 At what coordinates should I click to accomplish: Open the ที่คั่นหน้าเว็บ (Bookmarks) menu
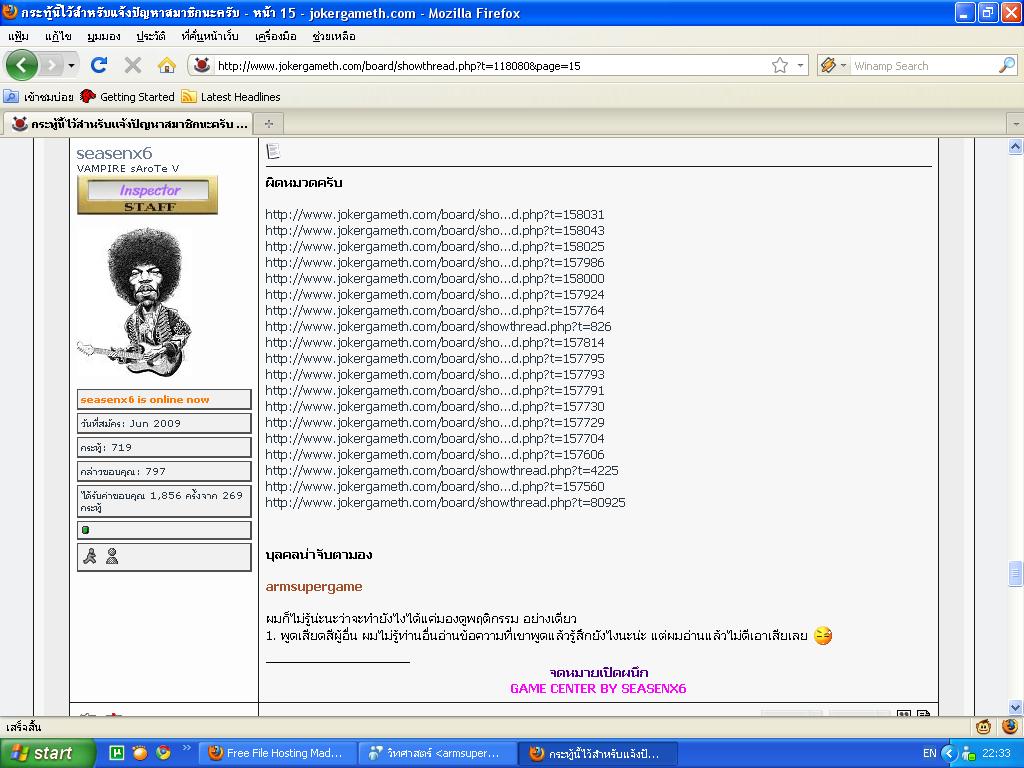coord(210,37)
